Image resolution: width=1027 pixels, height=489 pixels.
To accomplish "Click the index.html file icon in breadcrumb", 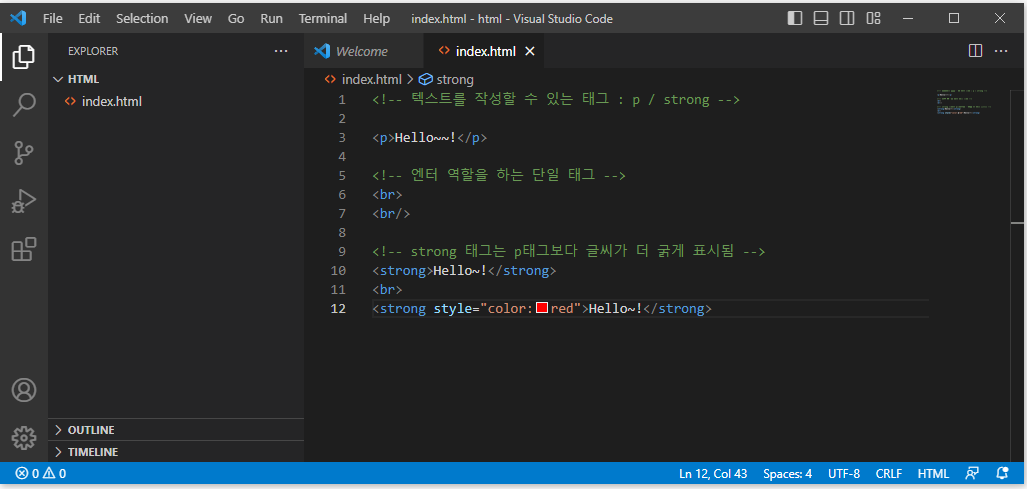I will tap(331, 80).
